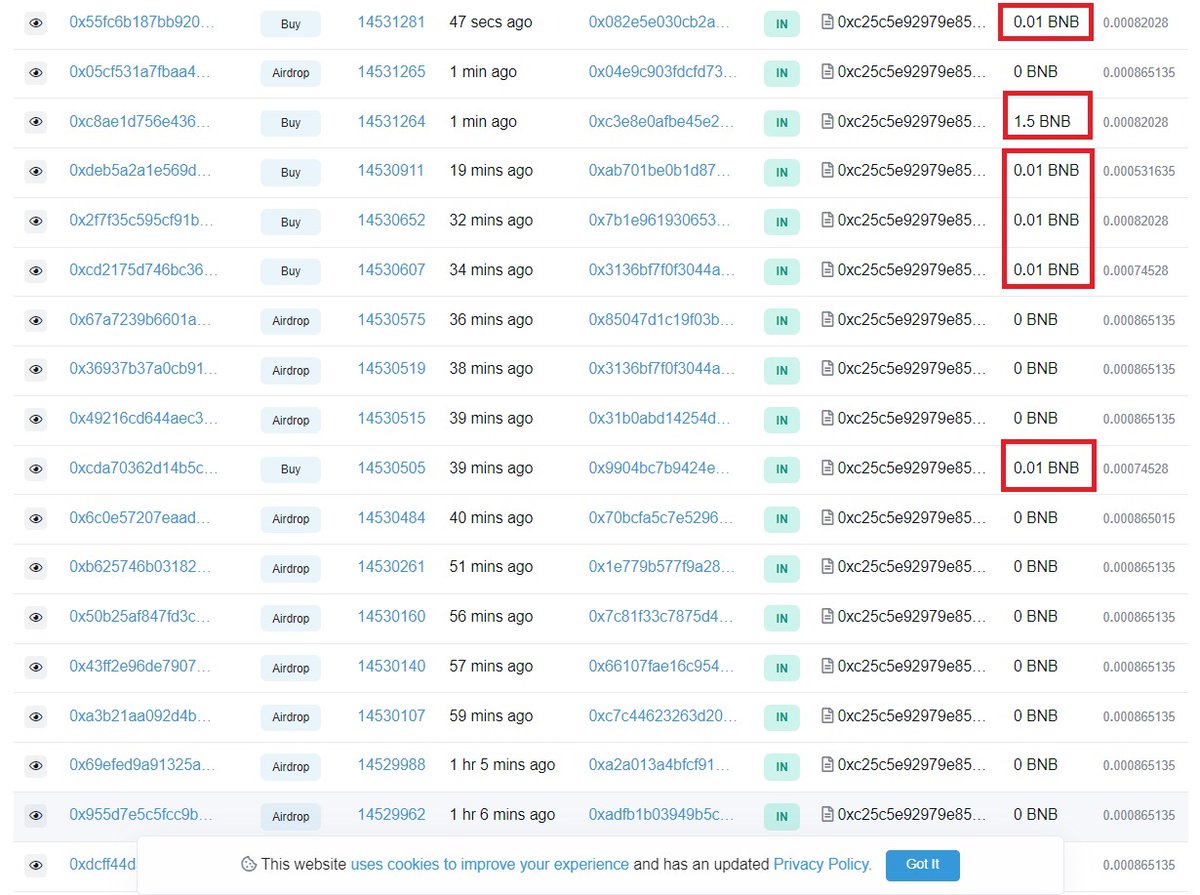1200x895 pixels.
Task: Click the cookie icon in the consent banner
Action: coord(248,864)
